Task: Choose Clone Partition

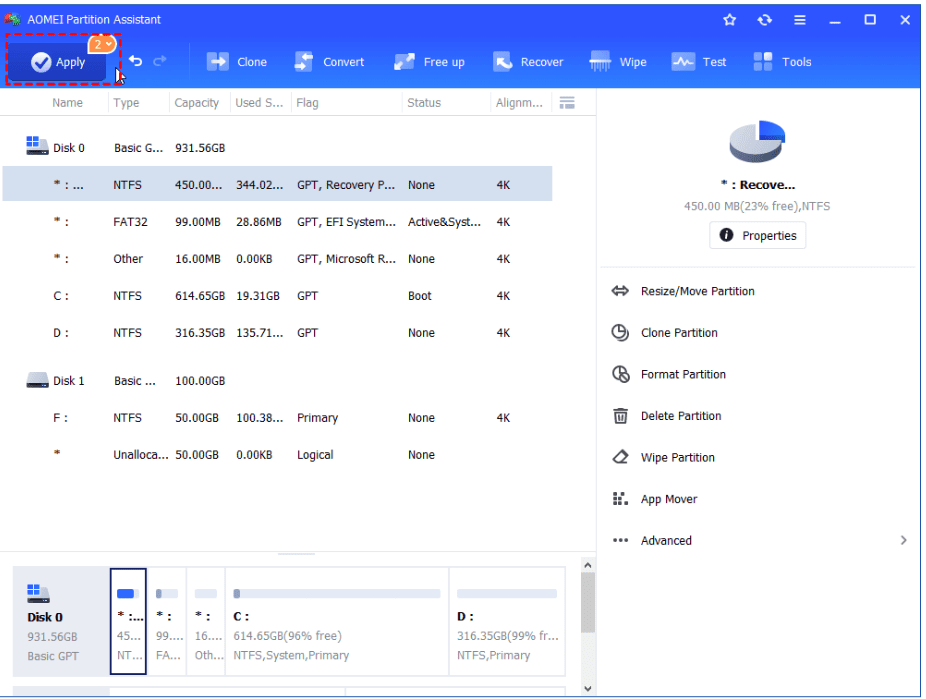Action: pos(679,333)
